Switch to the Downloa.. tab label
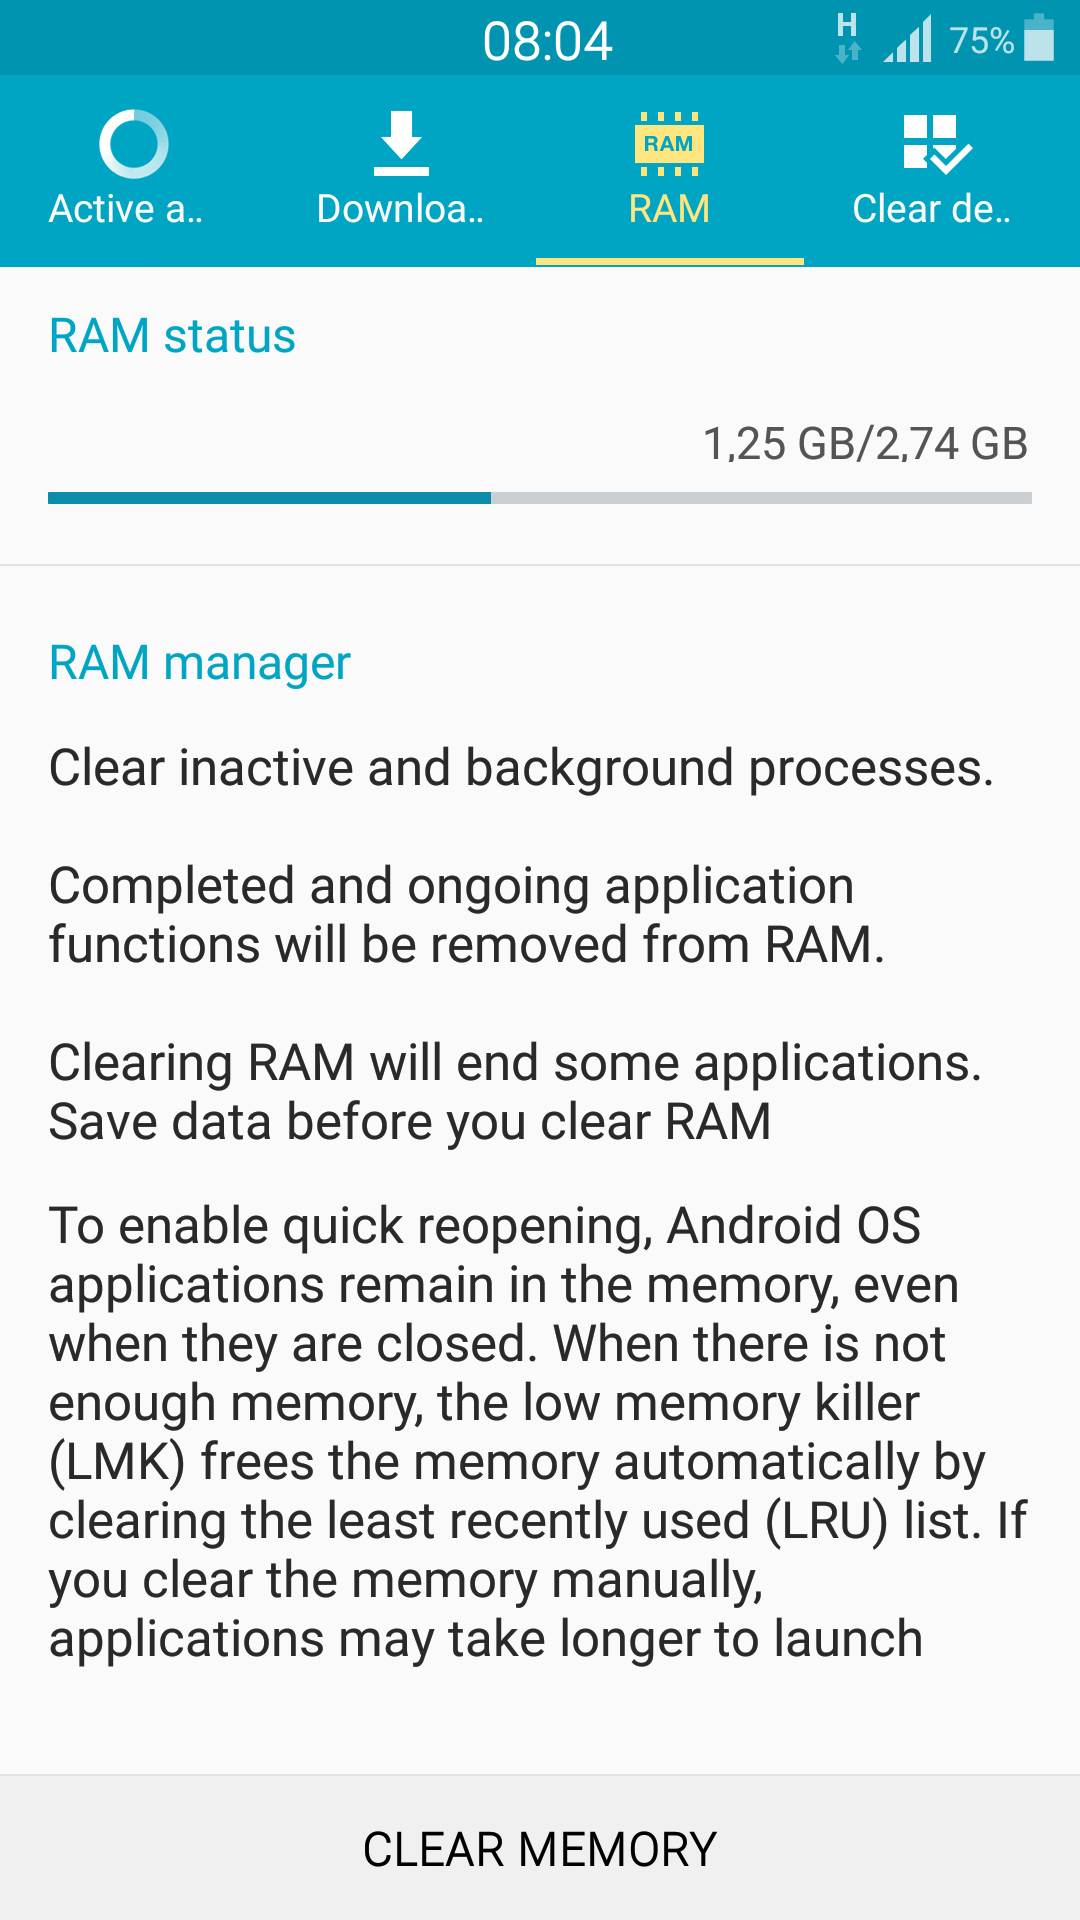The width and height of the screenshot is (1080, 1920). pos(400,209)
